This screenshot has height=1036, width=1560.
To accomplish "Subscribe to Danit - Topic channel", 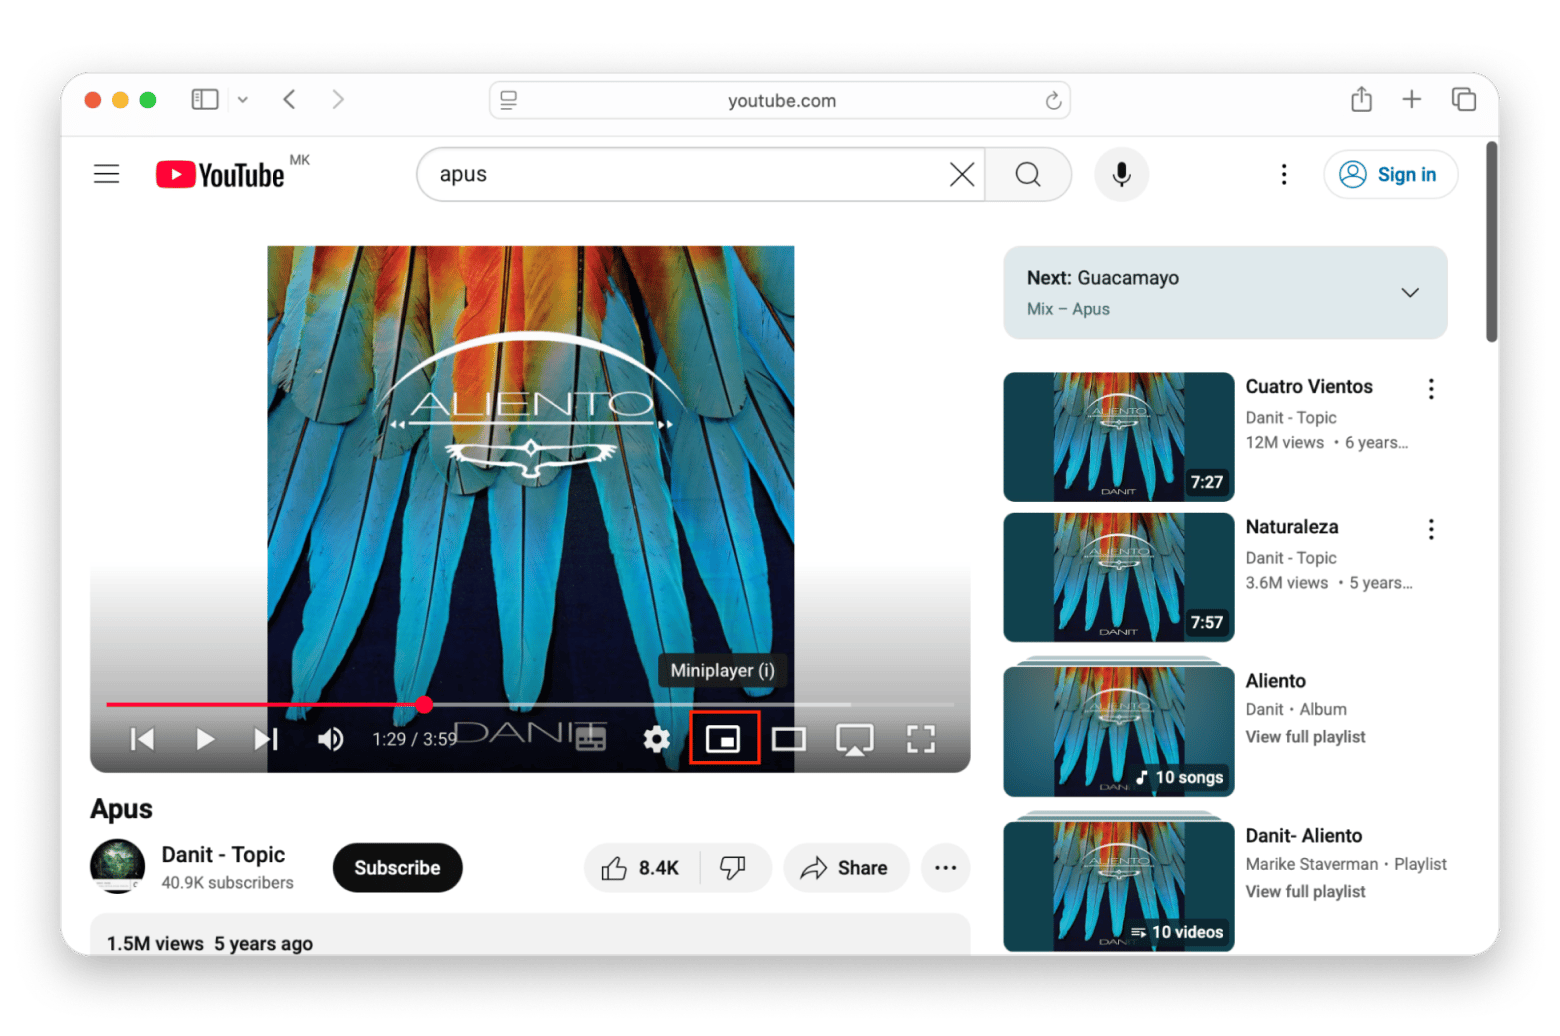I will click(x=397, y=868).
